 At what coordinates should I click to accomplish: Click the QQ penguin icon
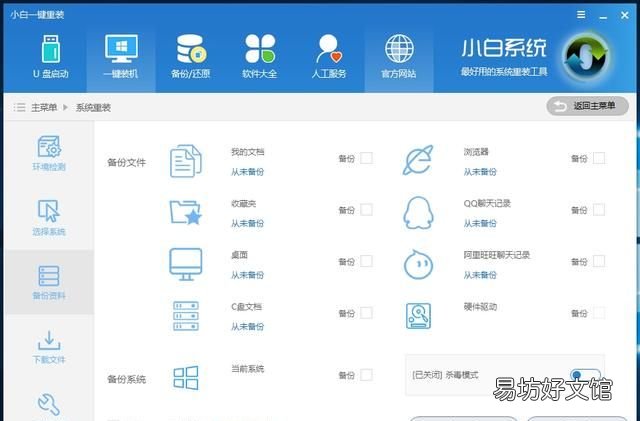click(418, 213)
